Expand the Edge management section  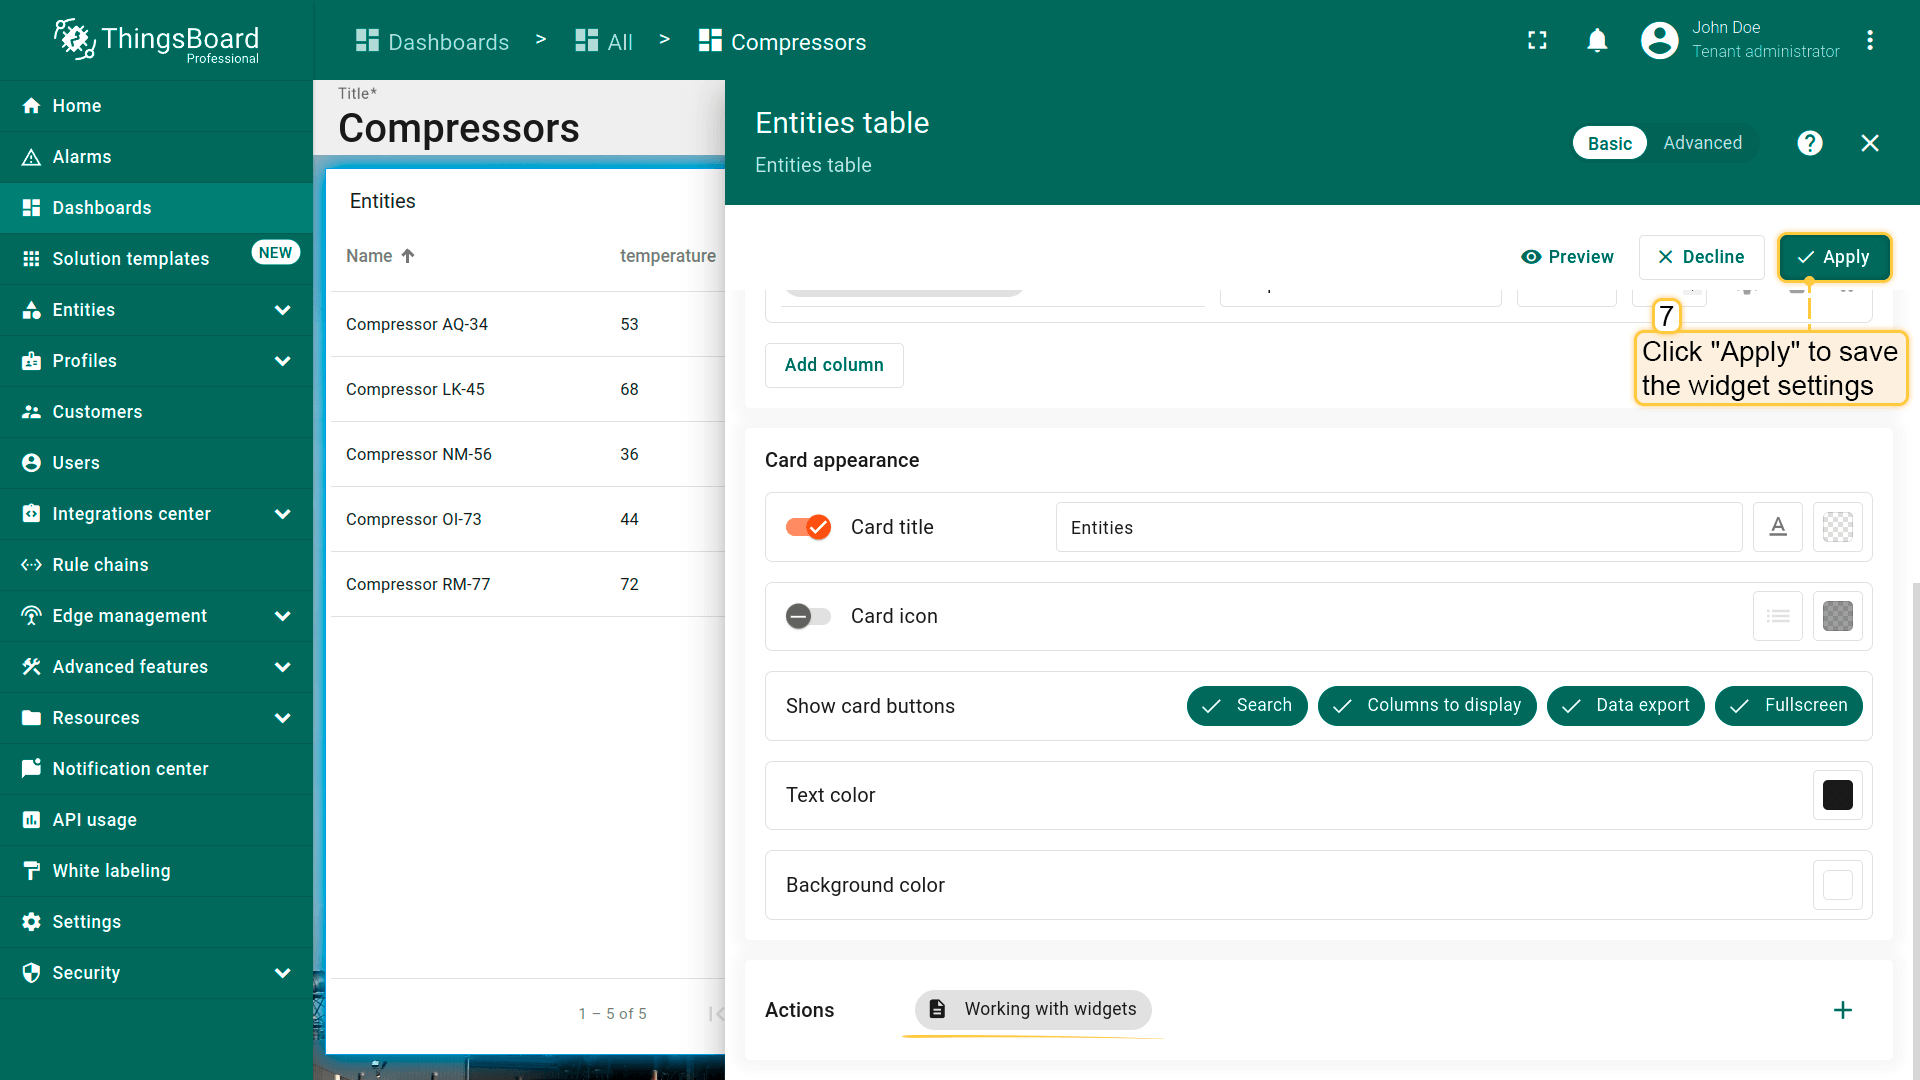[283, 616]
